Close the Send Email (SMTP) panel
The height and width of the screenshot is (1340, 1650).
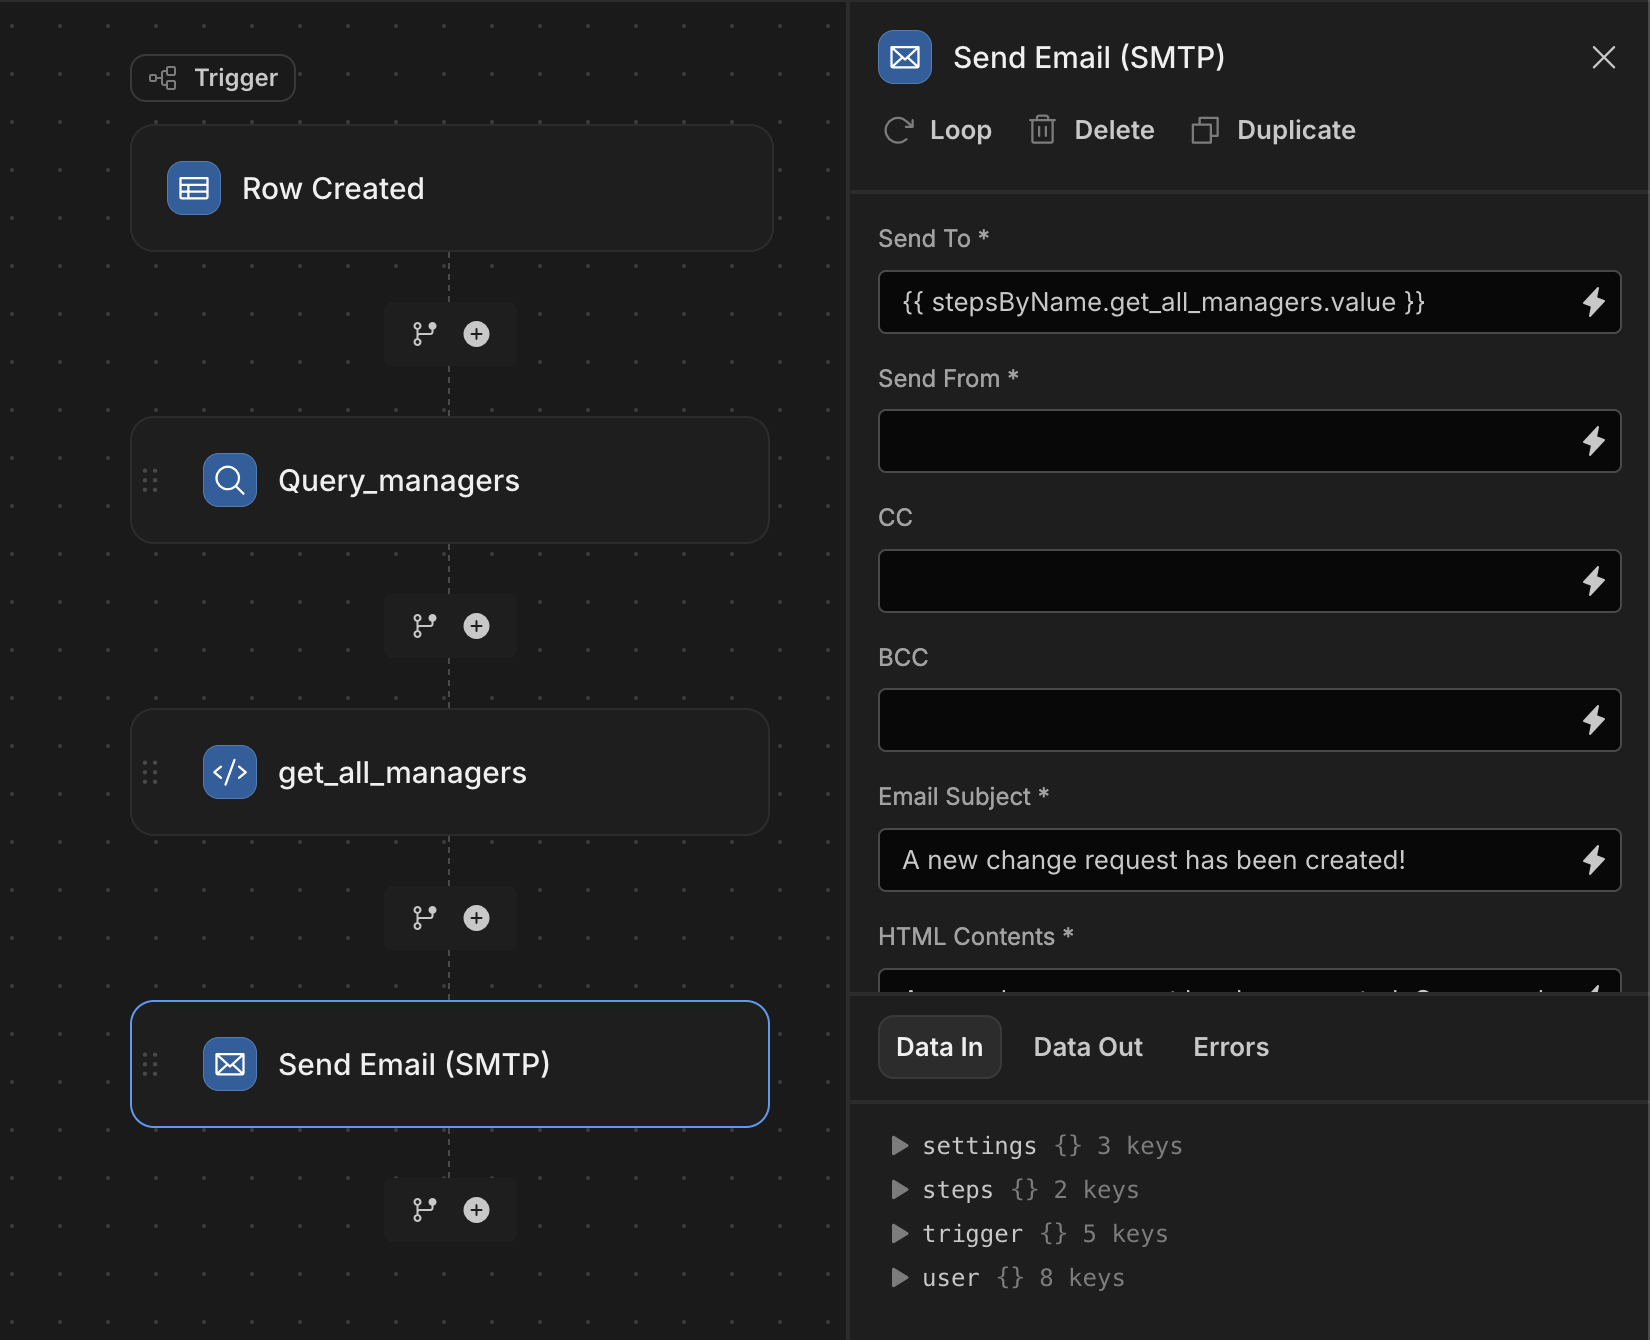tap(1604, 57)
